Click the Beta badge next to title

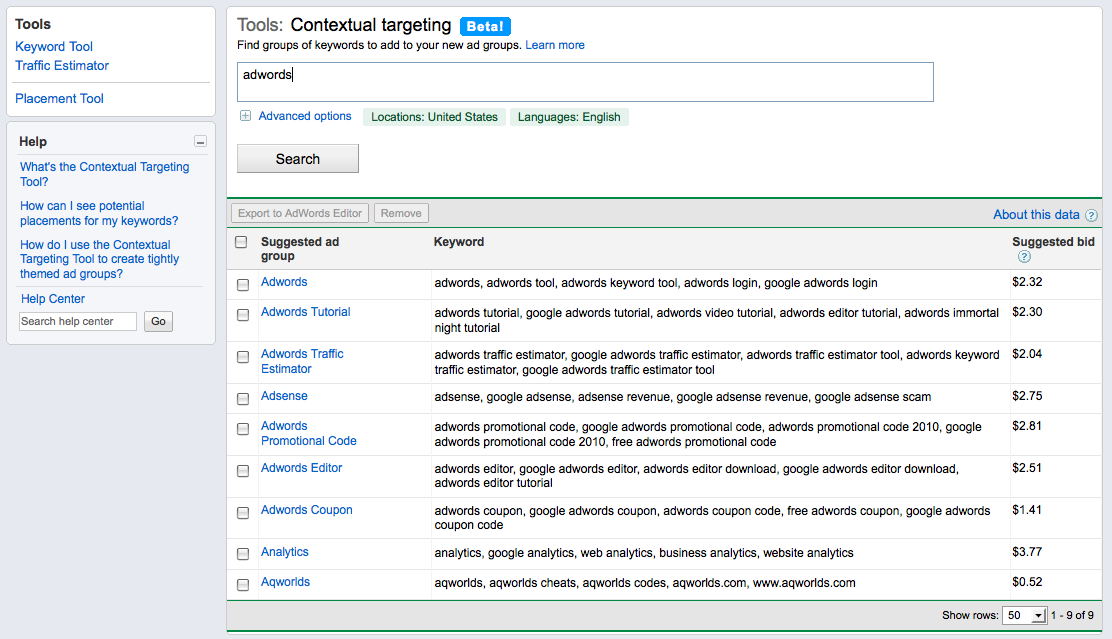pos(485,26)
